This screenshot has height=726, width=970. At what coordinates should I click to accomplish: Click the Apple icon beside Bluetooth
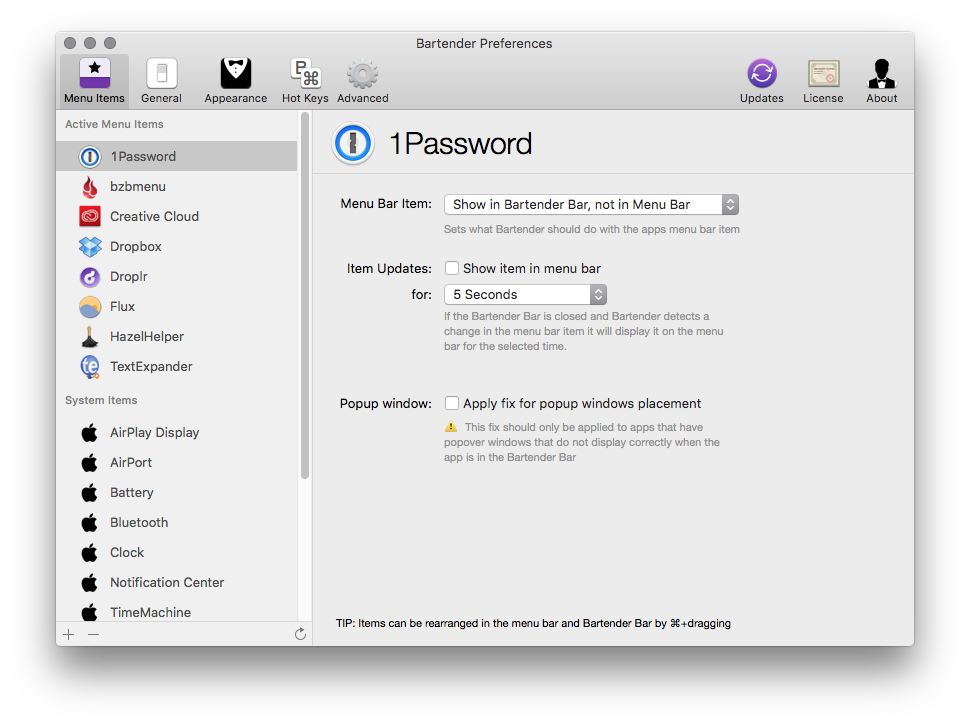point(90,523)
